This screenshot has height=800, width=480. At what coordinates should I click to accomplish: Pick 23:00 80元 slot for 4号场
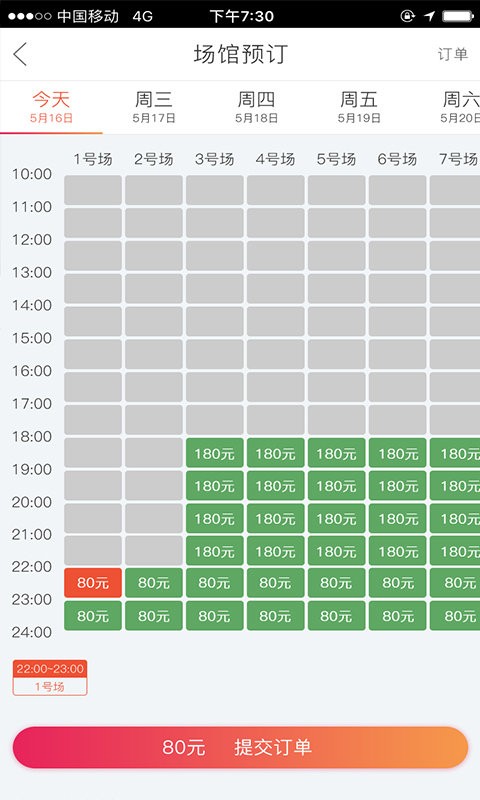(275, 615)
